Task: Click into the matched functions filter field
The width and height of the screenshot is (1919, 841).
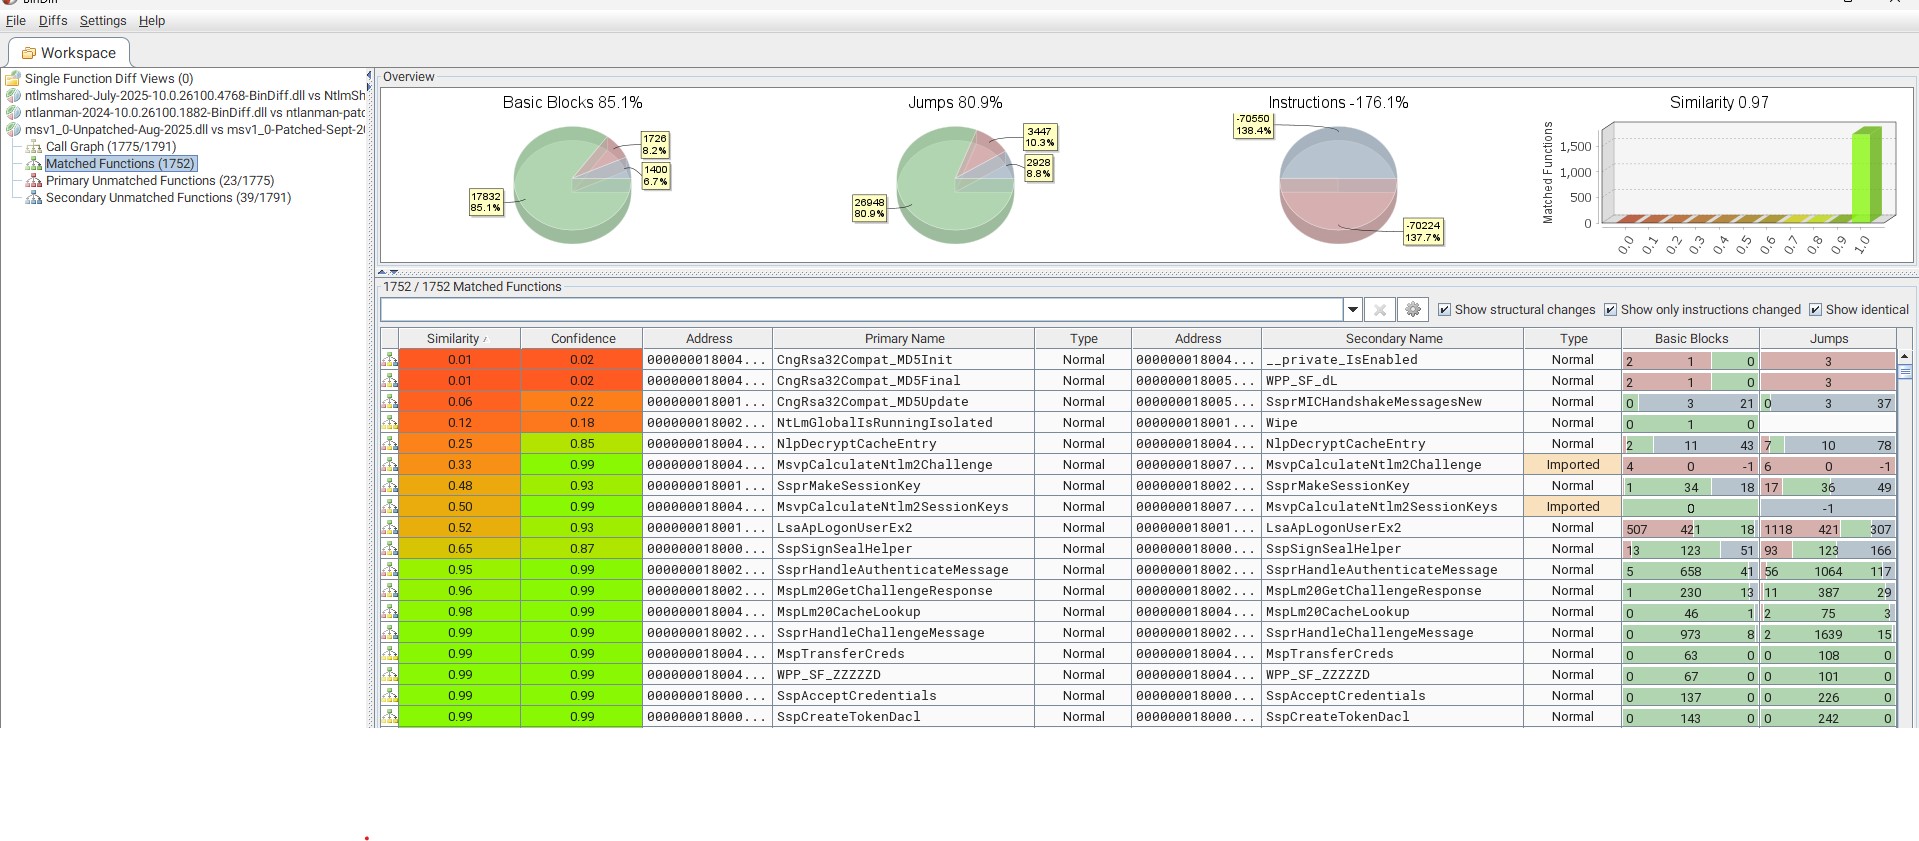Action: click(x=860, y=310)
